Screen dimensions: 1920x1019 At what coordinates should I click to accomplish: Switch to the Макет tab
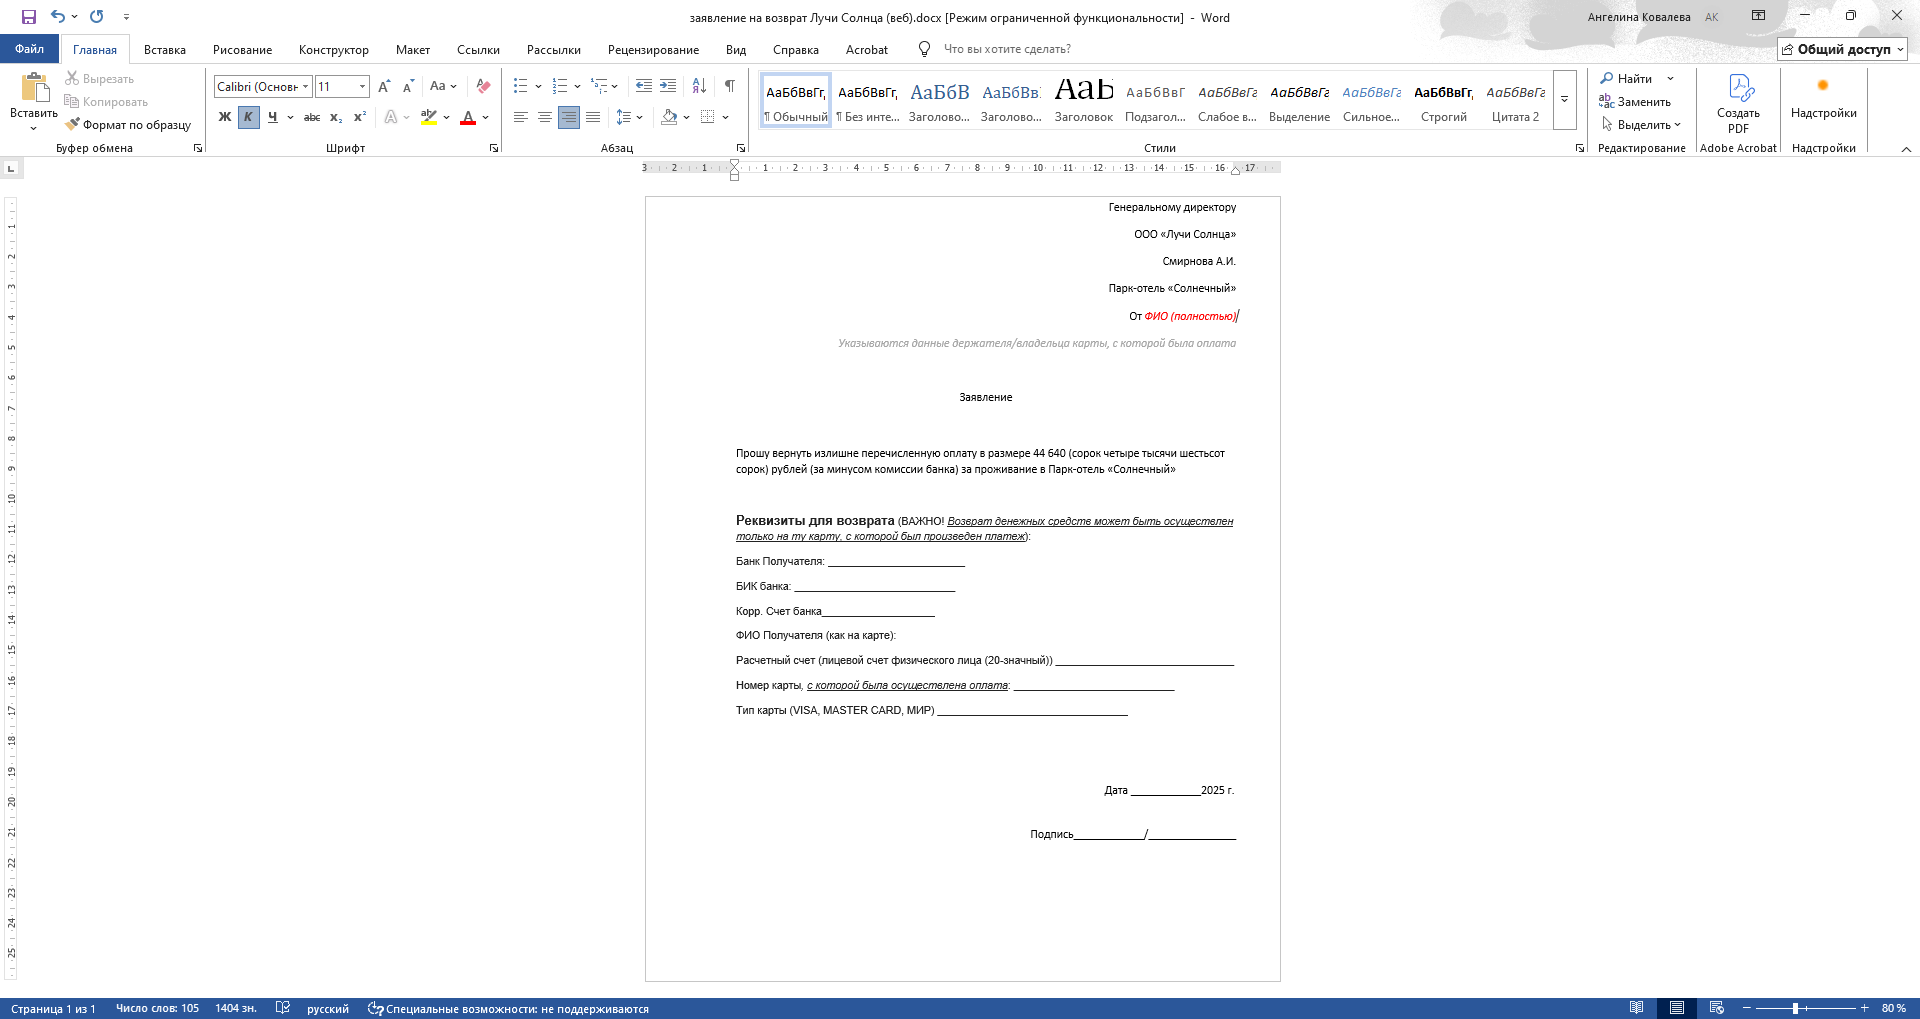413,50
